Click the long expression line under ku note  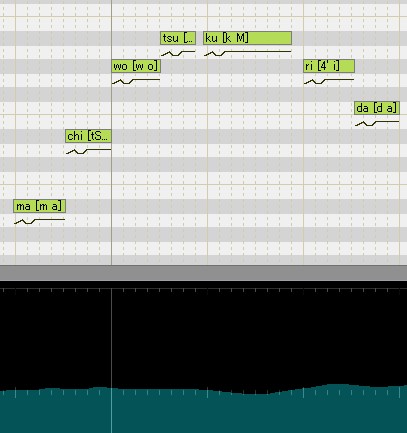point(248,53)
